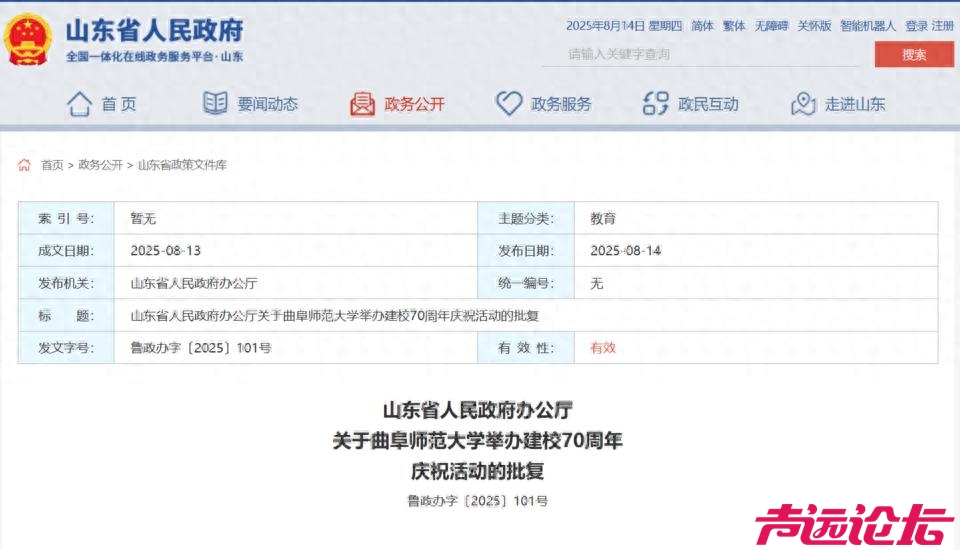Open the 智能机器人 assistant link

[868, 26]
